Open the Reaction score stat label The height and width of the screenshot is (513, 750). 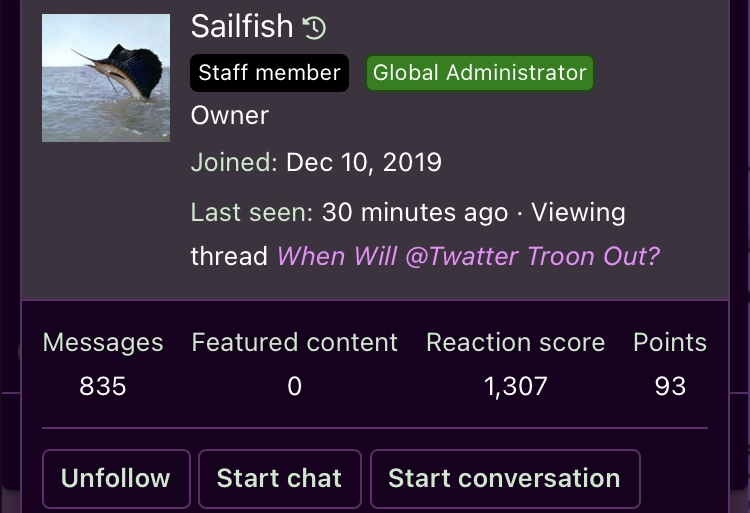[x=516, y=343]
